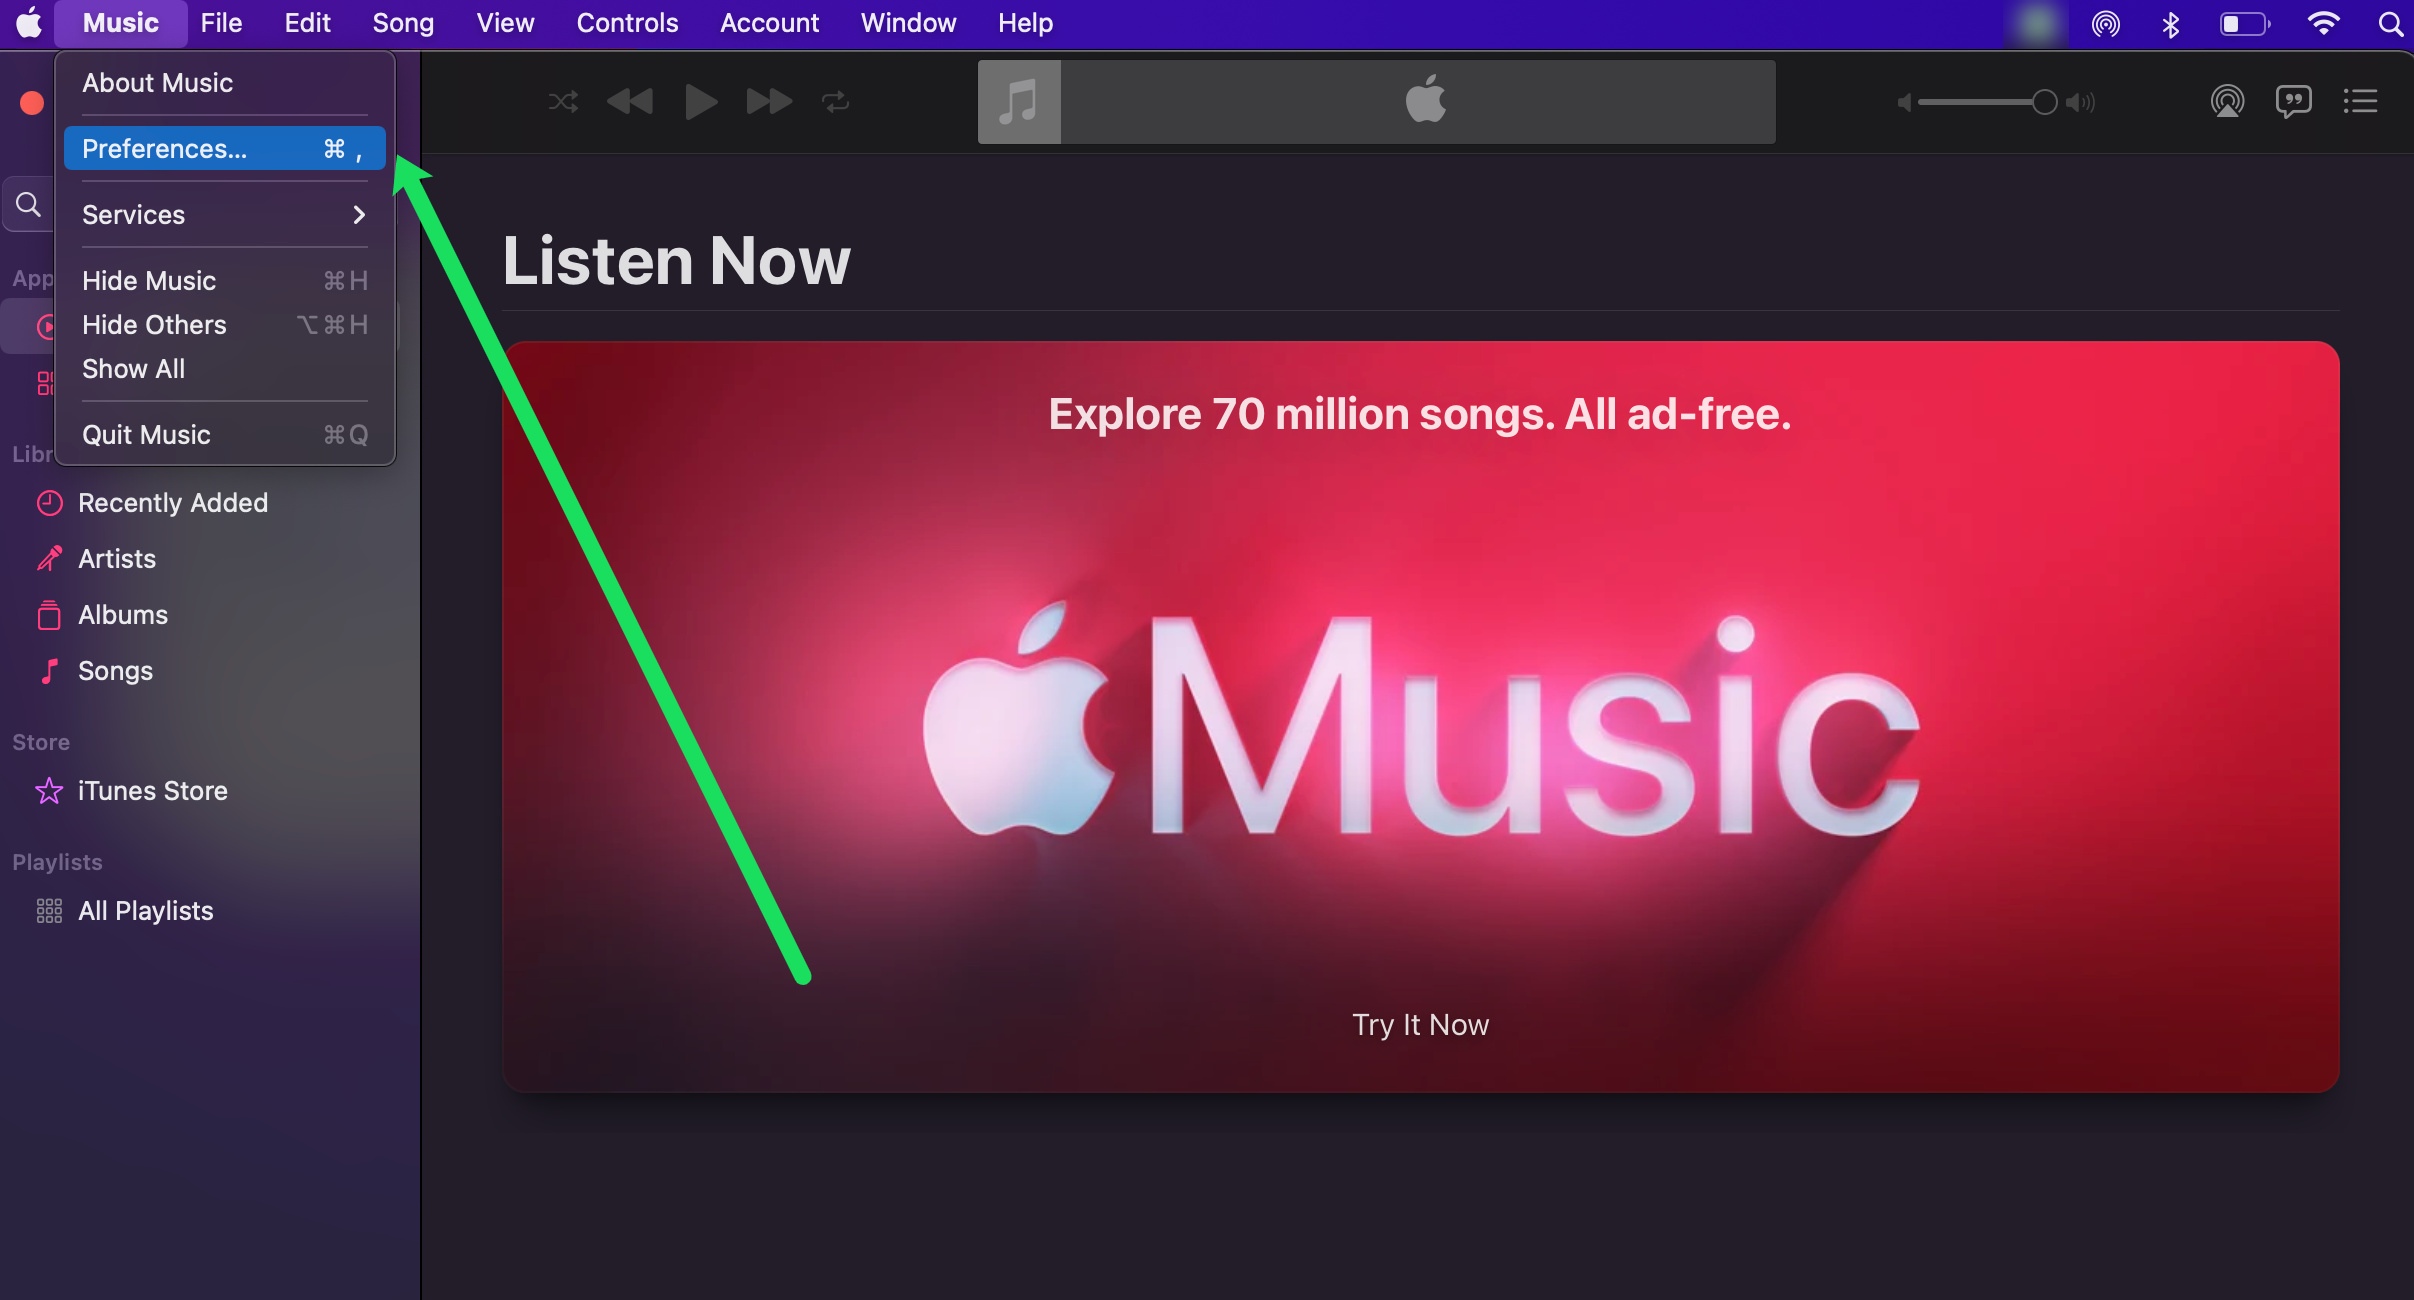This screenshot has width=2414, height=1300.
Task: Show lyrics with the speech bubble icon
Action: pyautogui.click(x=2293, y=102)
